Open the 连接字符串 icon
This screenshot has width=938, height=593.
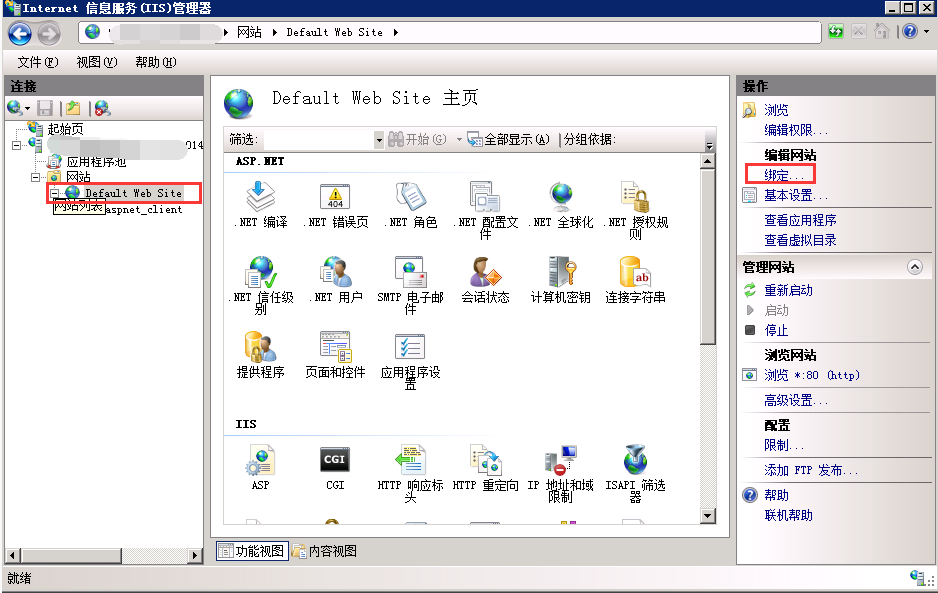point(635,273)
